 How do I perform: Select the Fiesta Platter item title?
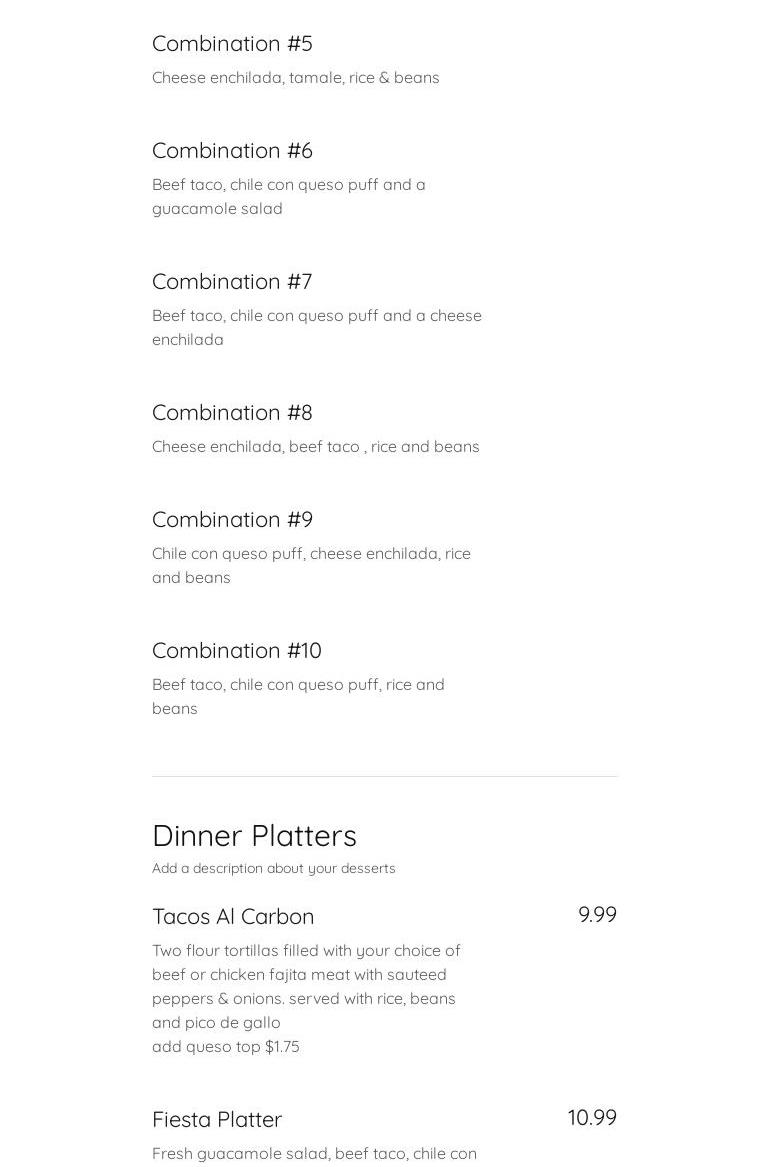tap(217, 1120)
